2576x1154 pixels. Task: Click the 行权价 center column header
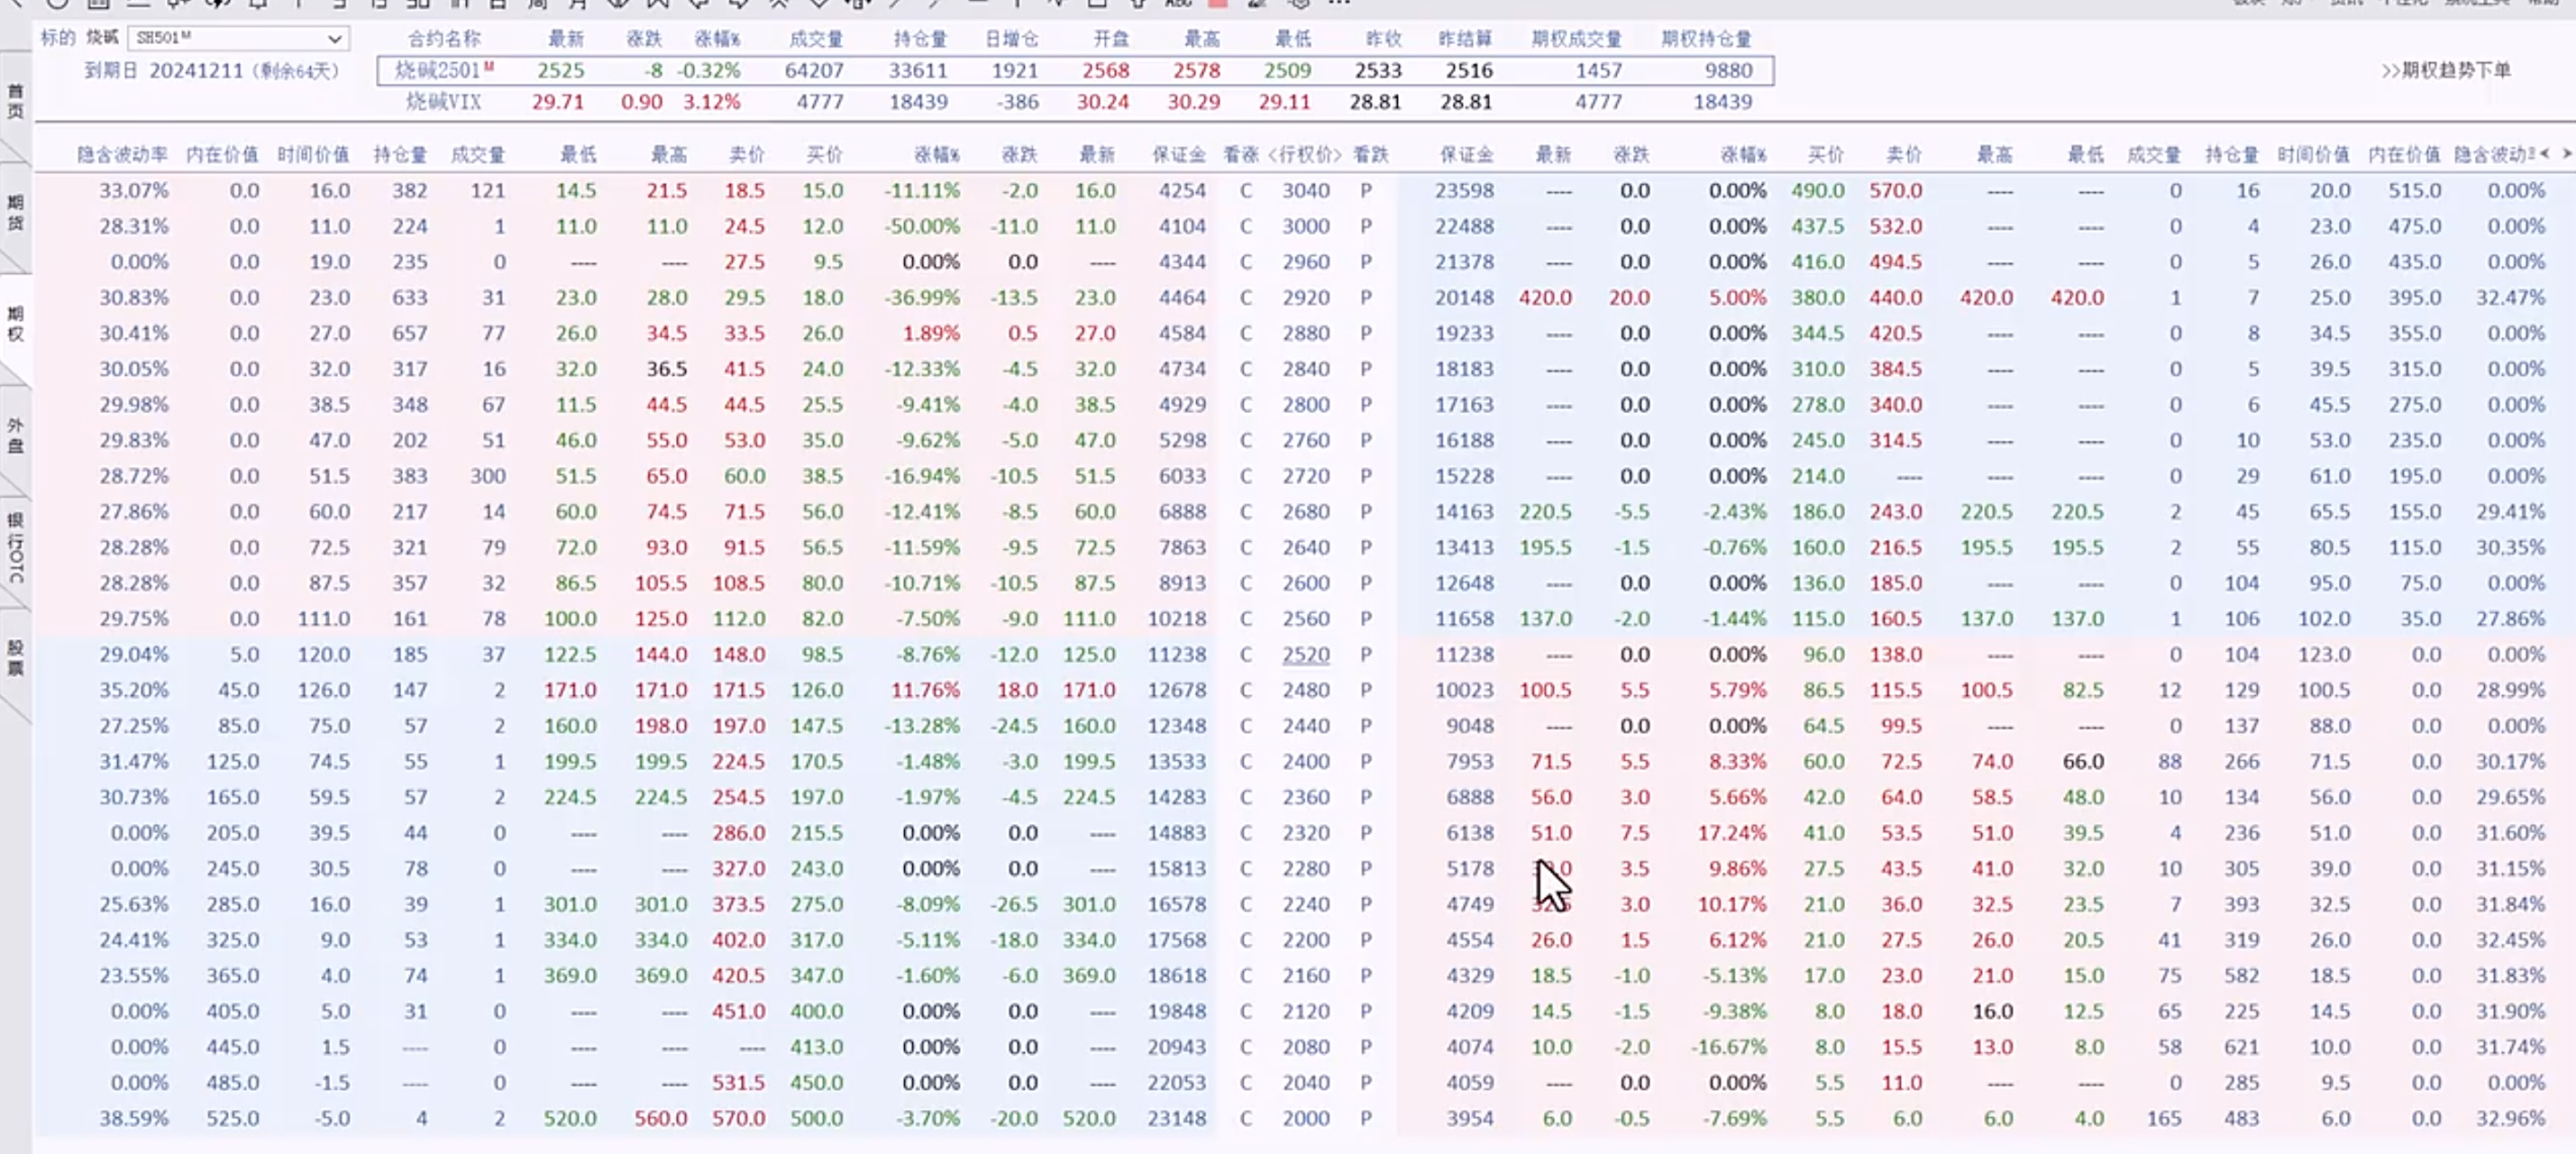pyautogui.click(x=1305, y=154)
